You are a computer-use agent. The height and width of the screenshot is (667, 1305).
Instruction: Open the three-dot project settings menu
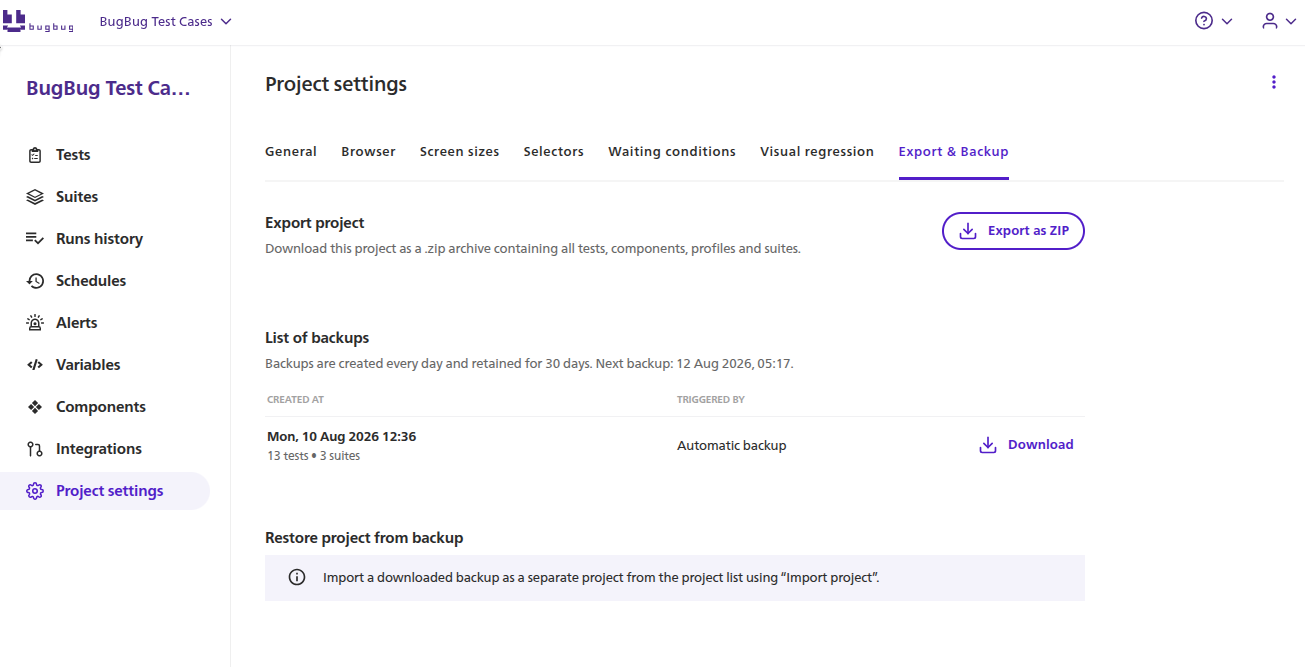1273,82
